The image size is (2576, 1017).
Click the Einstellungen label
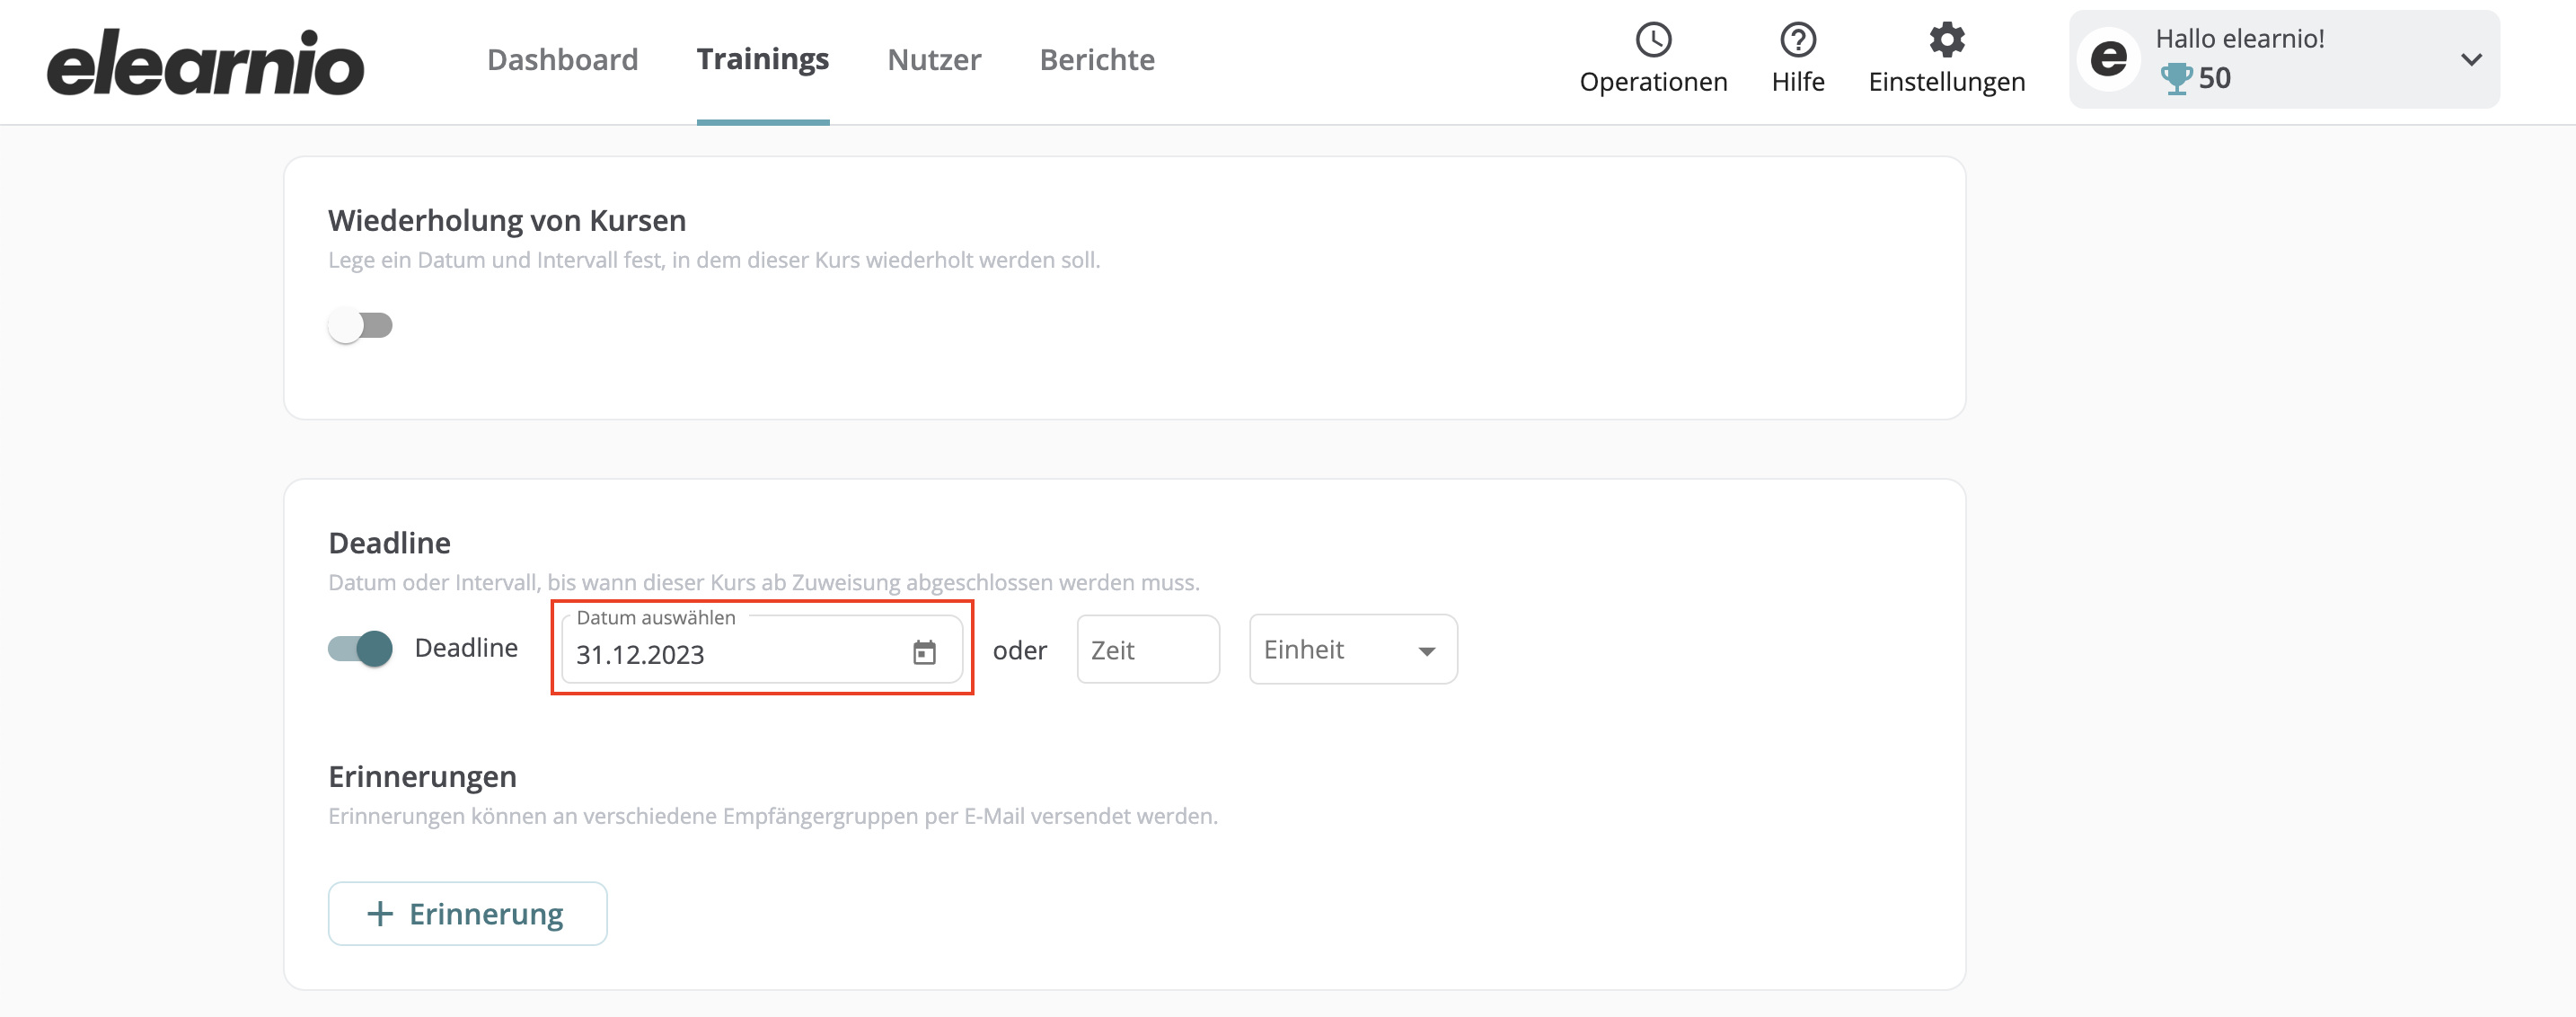click(x=1946, y=82)
